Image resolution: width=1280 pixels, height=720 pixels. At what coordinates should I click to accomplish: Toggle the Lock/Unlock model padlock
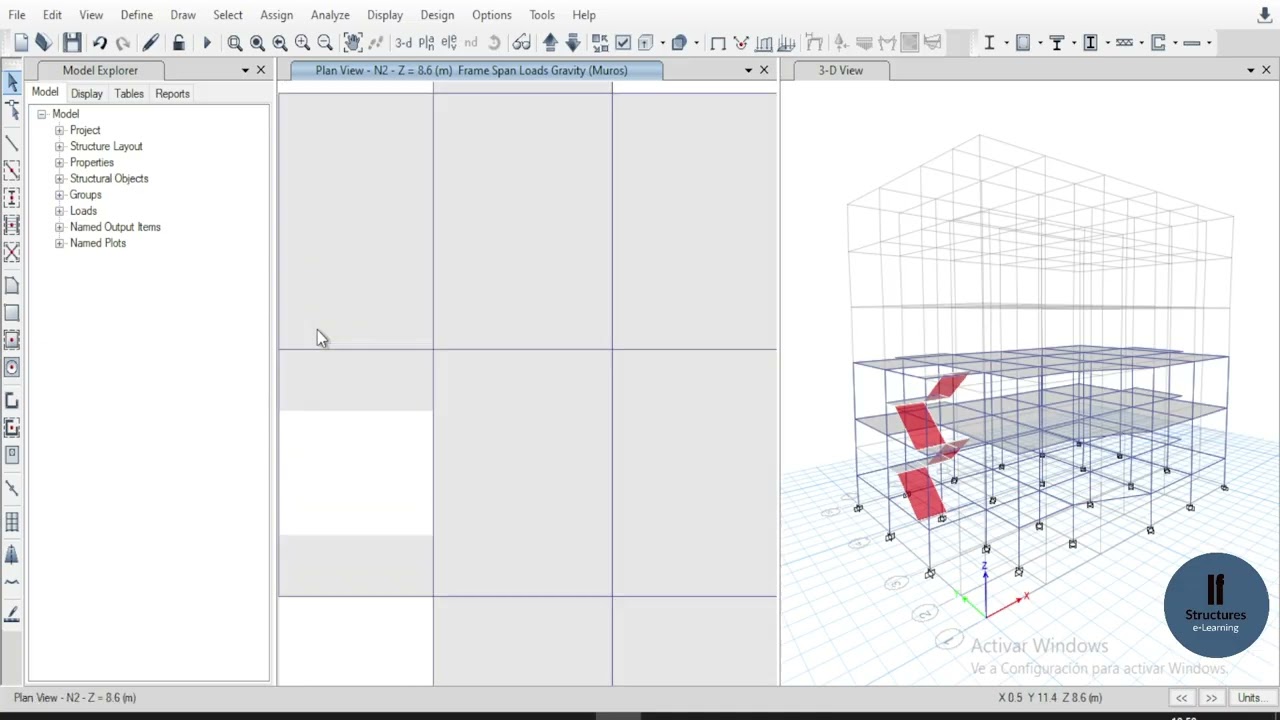pyautogui.click(x=178, y=42)
